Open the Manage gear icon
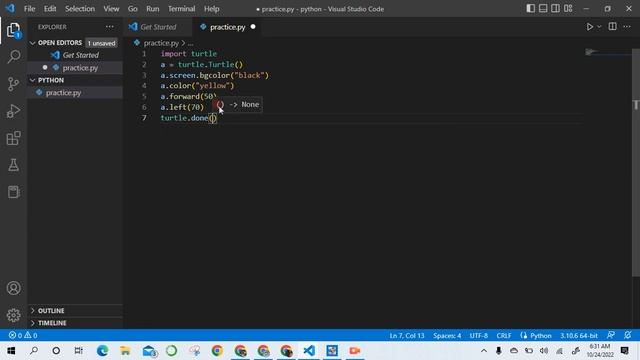Viewport: 640px width, 360px height. tap(13, 315)
